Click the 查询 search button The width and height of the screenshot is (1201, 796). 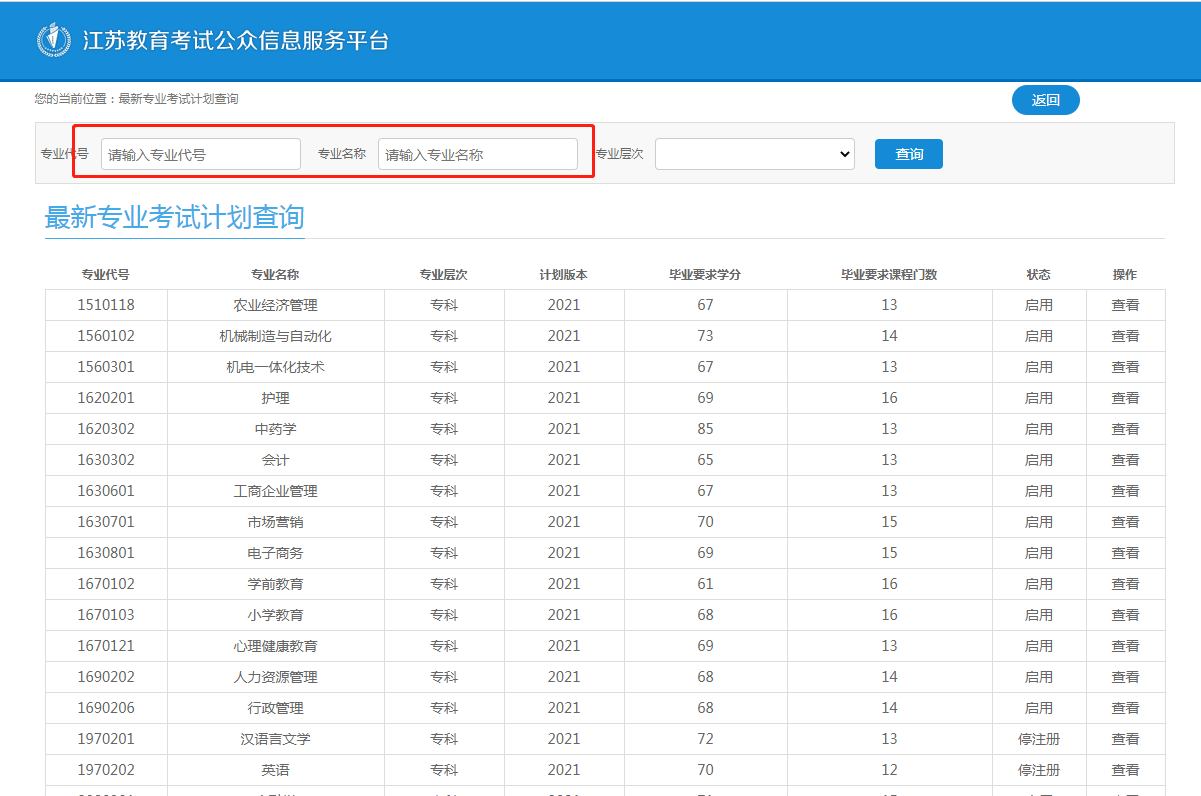pyautogui.click(x=908, y=154)
